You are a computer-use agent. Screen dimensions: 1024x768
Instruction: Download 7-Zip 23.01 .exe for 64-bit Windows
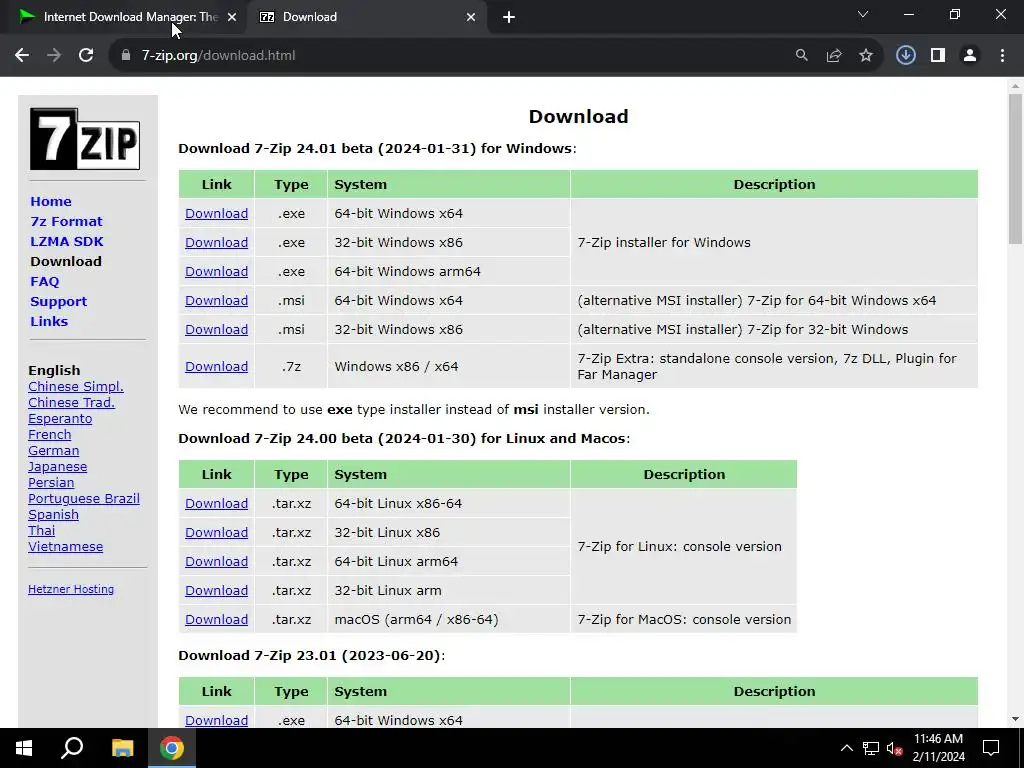[x=216, y=720]
